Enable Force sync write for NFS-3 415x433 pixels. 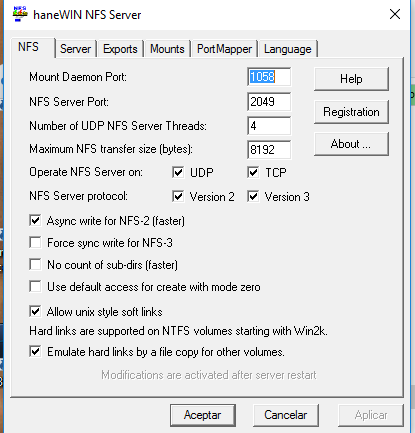pos(35,242)
